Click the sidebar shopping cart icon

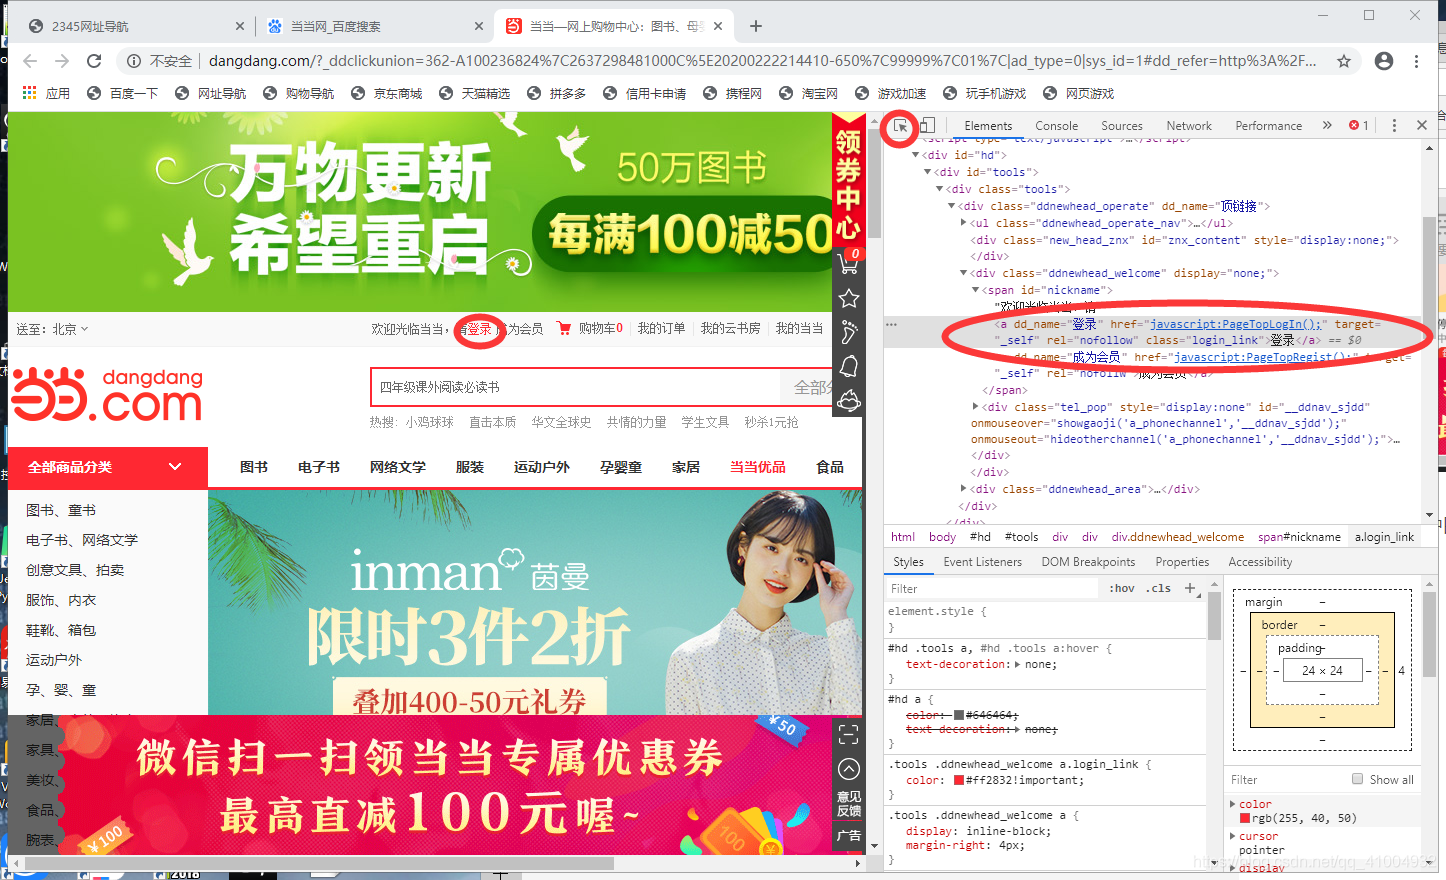(x=849, y=263)
